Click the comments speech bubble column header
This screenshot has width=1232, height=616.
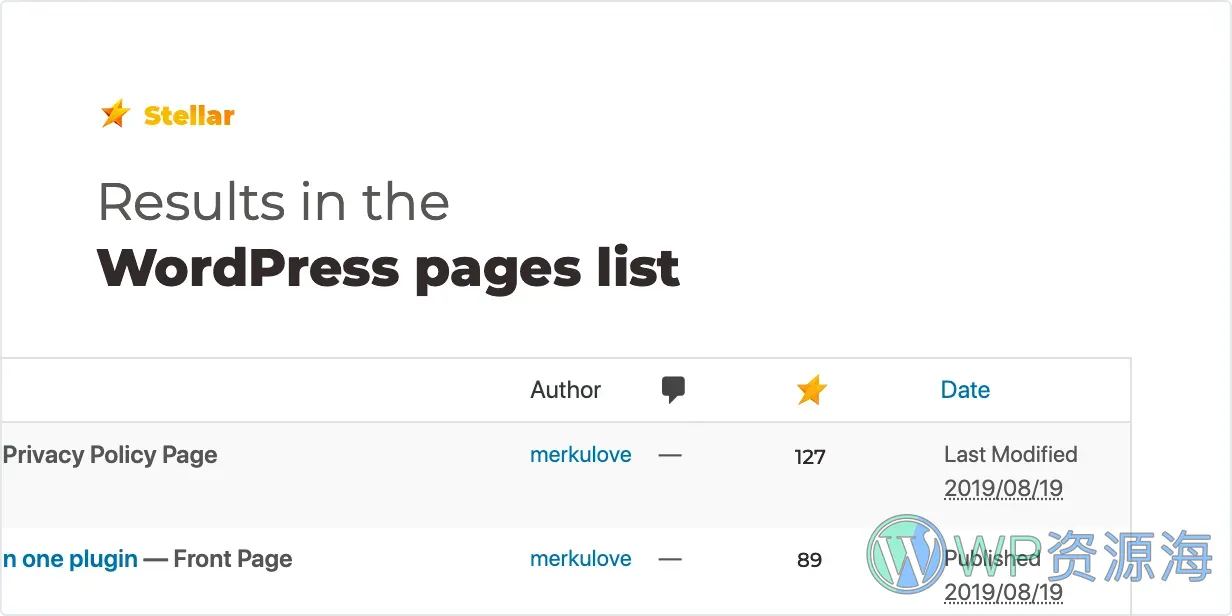point(674,390)
